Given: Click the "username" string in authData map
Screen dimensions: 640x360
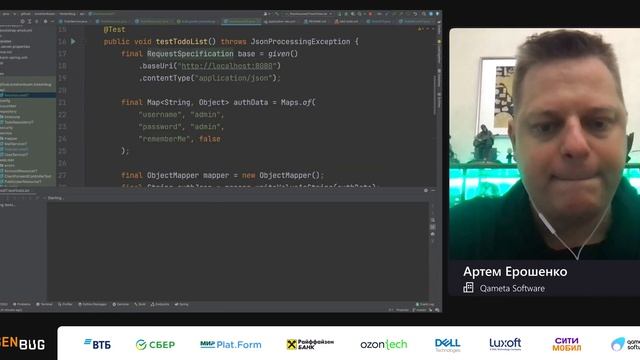Looking at the screenshot, I should coord(160,115).
